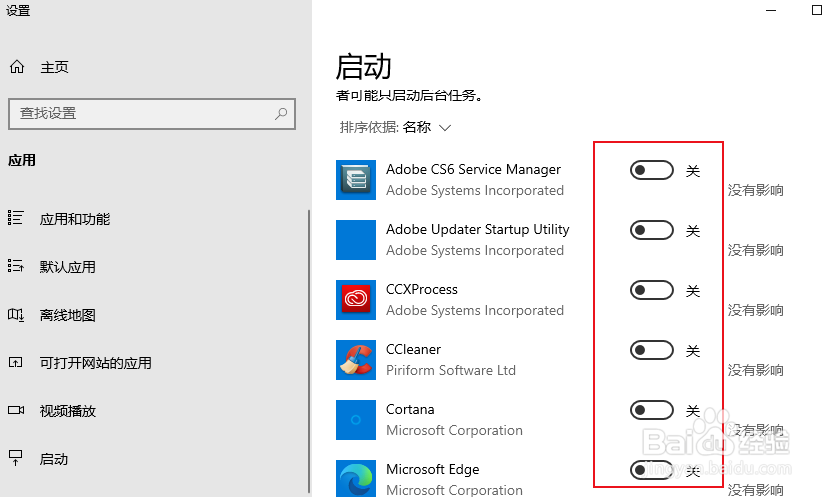Focus the 查找设置 search field

pyautogui.click(x=152, y=114)
